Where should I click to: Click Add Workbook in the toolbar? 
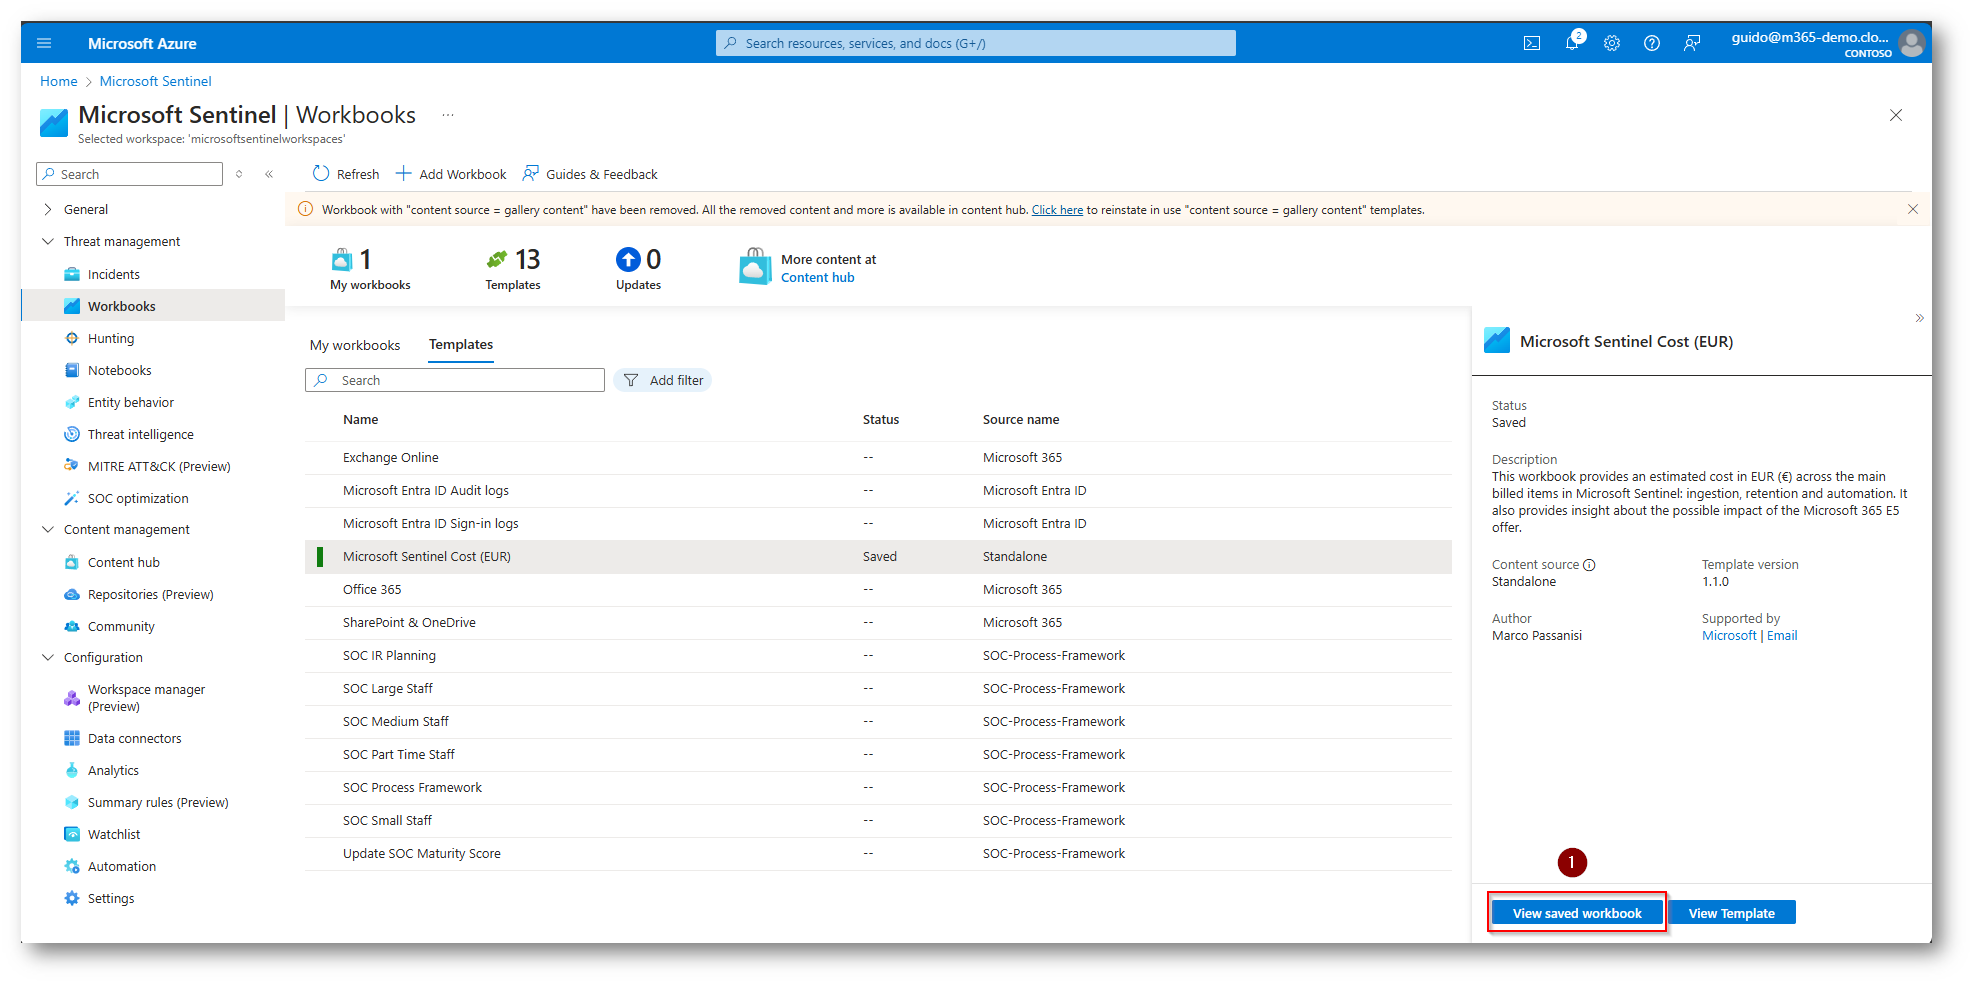[451, 174]
